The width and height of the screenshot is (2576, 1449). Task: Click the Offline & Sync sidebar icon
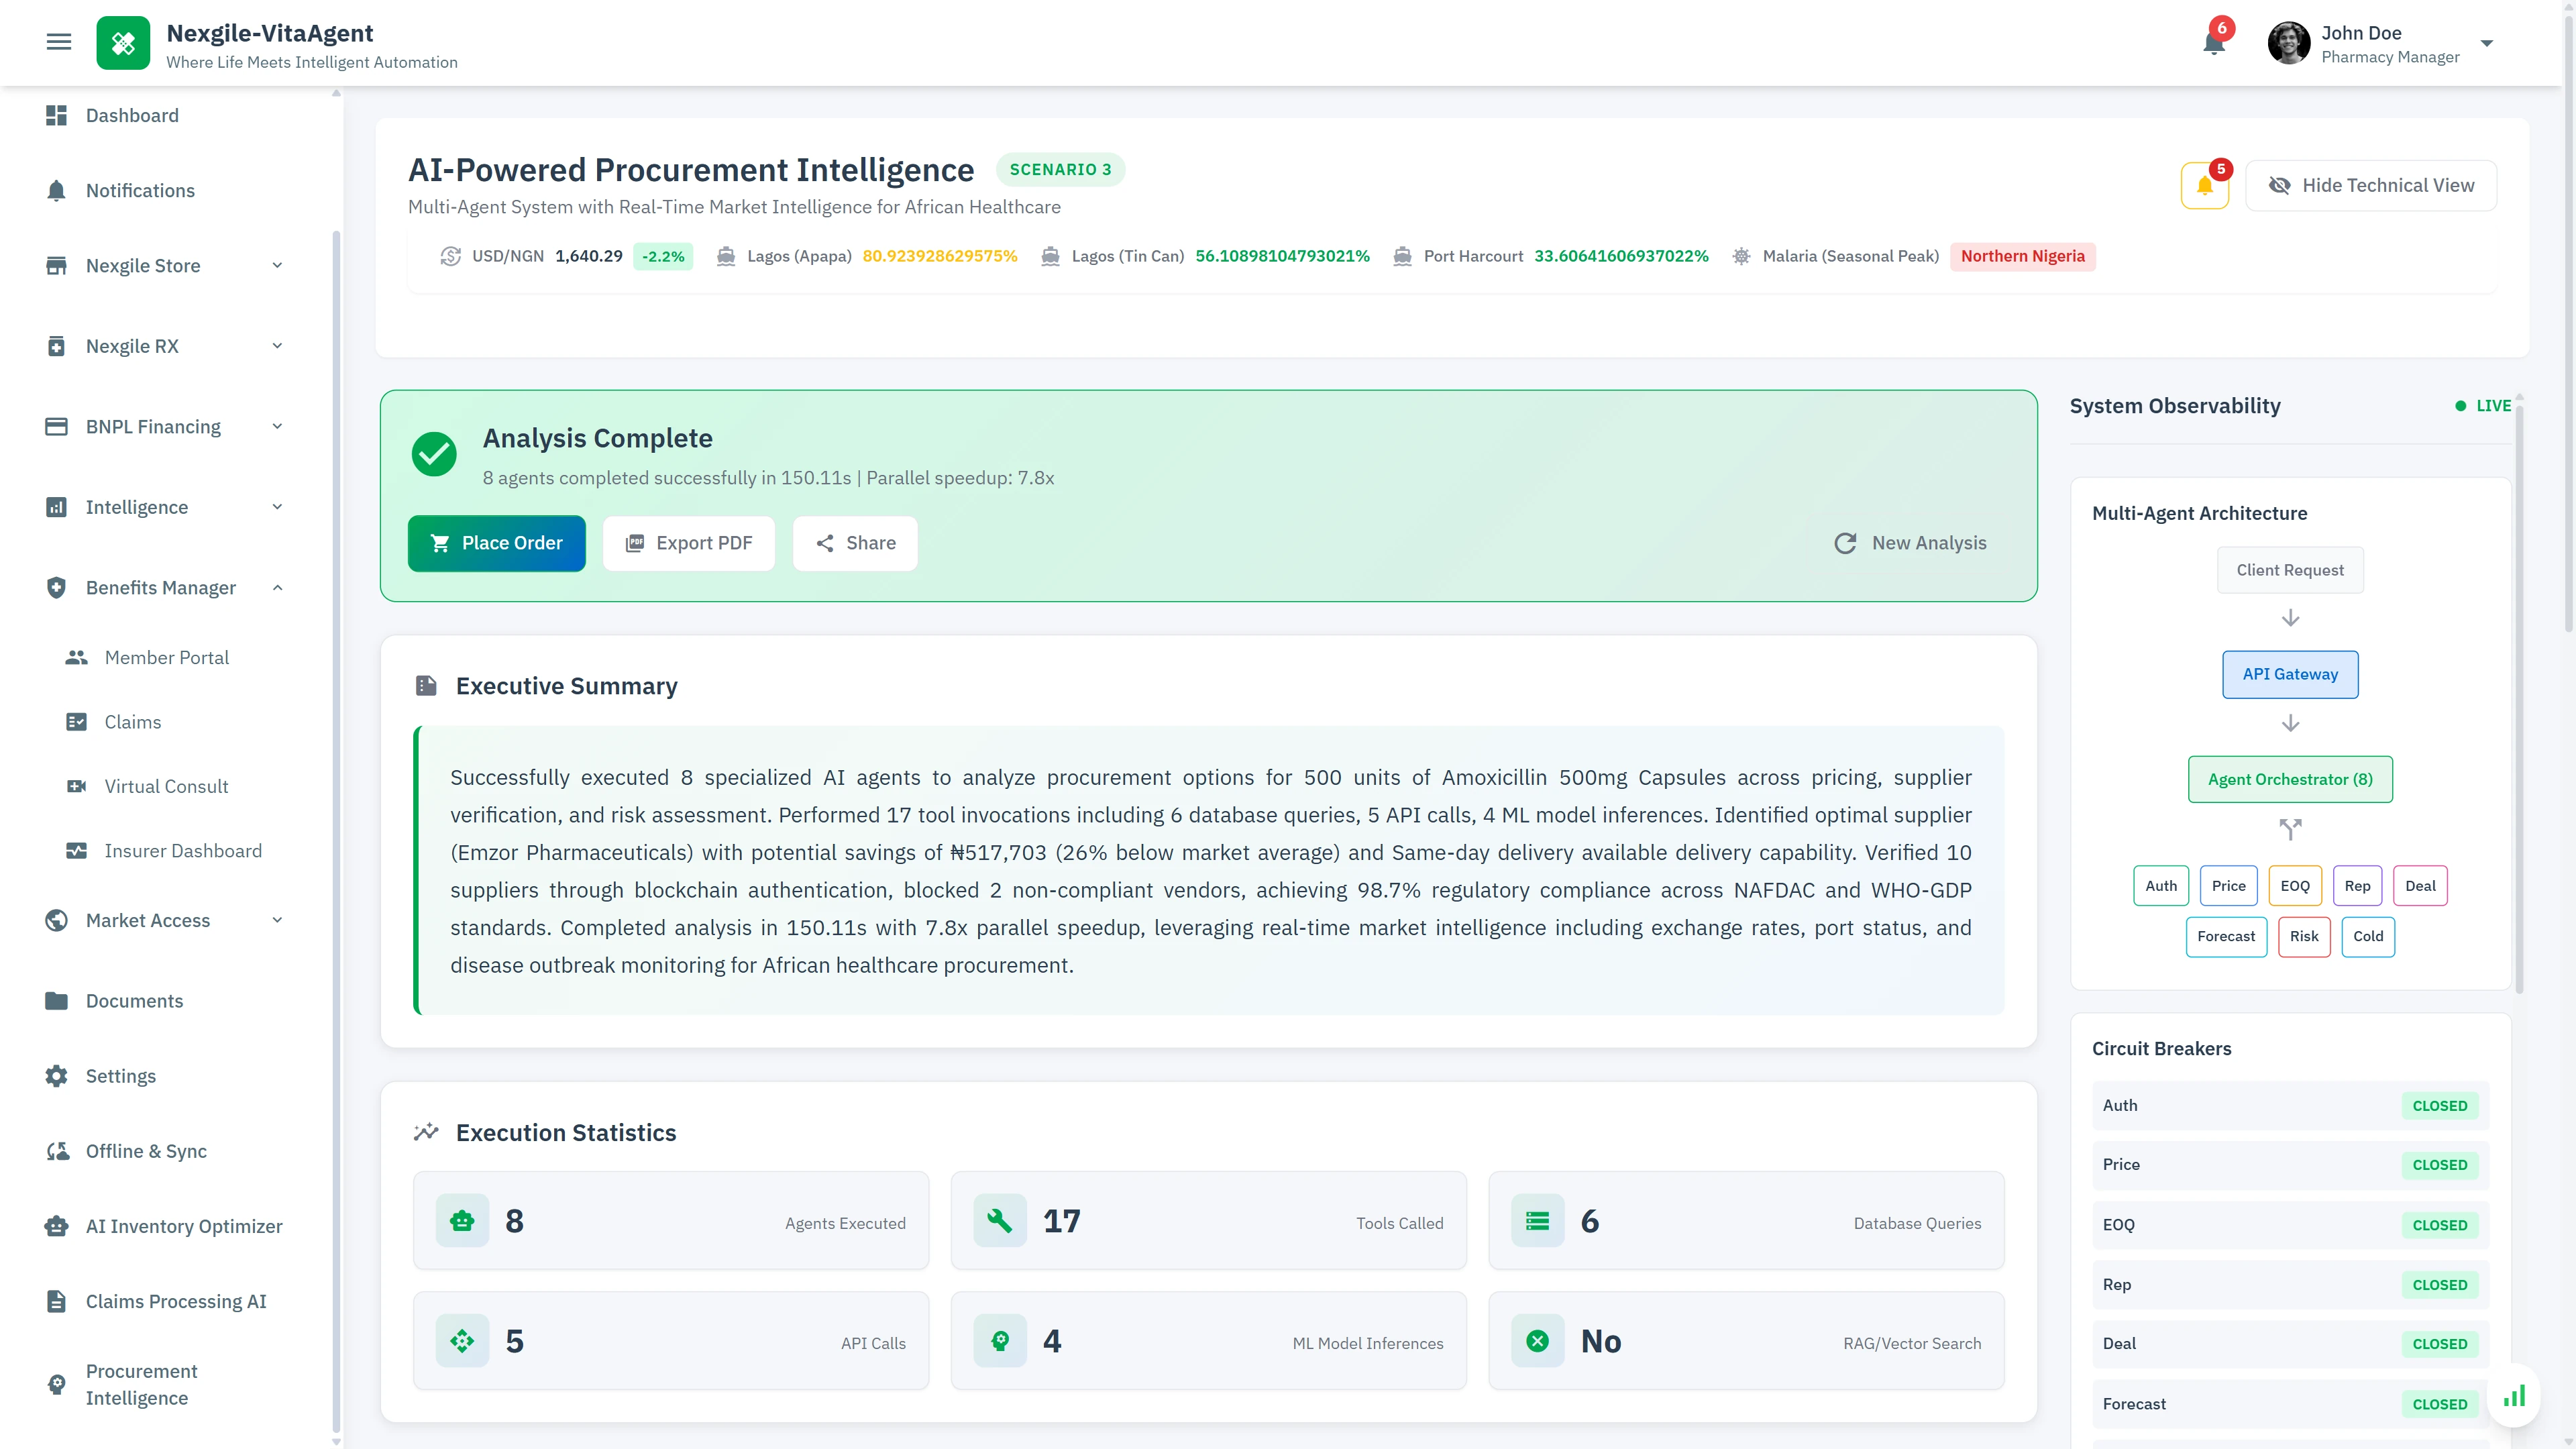click(56, 1151)
